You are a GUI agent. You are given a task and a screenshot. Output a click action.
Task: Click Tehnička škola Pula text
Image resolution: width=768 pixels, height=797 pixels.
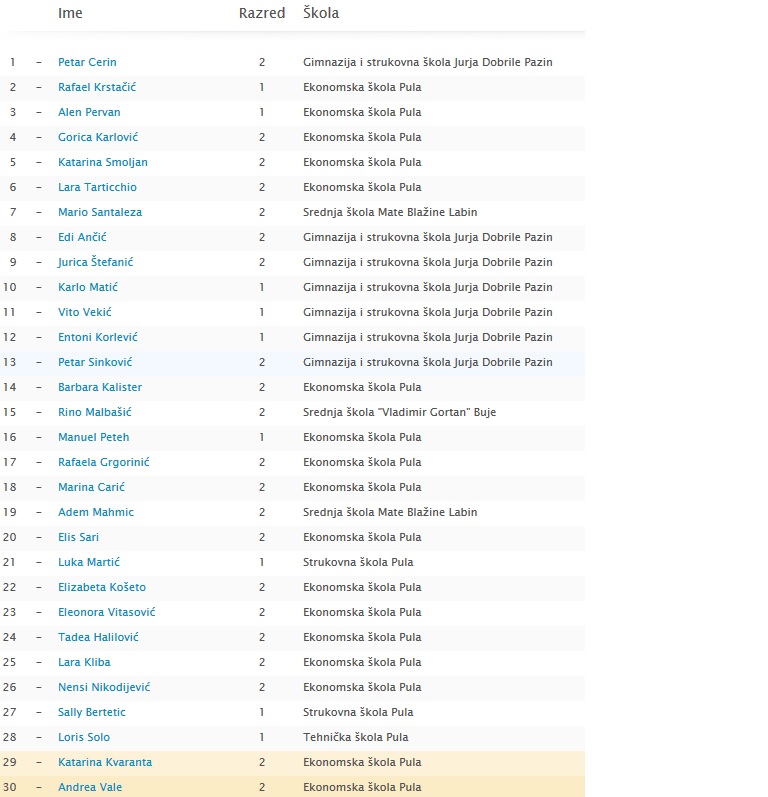tap(355, 737)
